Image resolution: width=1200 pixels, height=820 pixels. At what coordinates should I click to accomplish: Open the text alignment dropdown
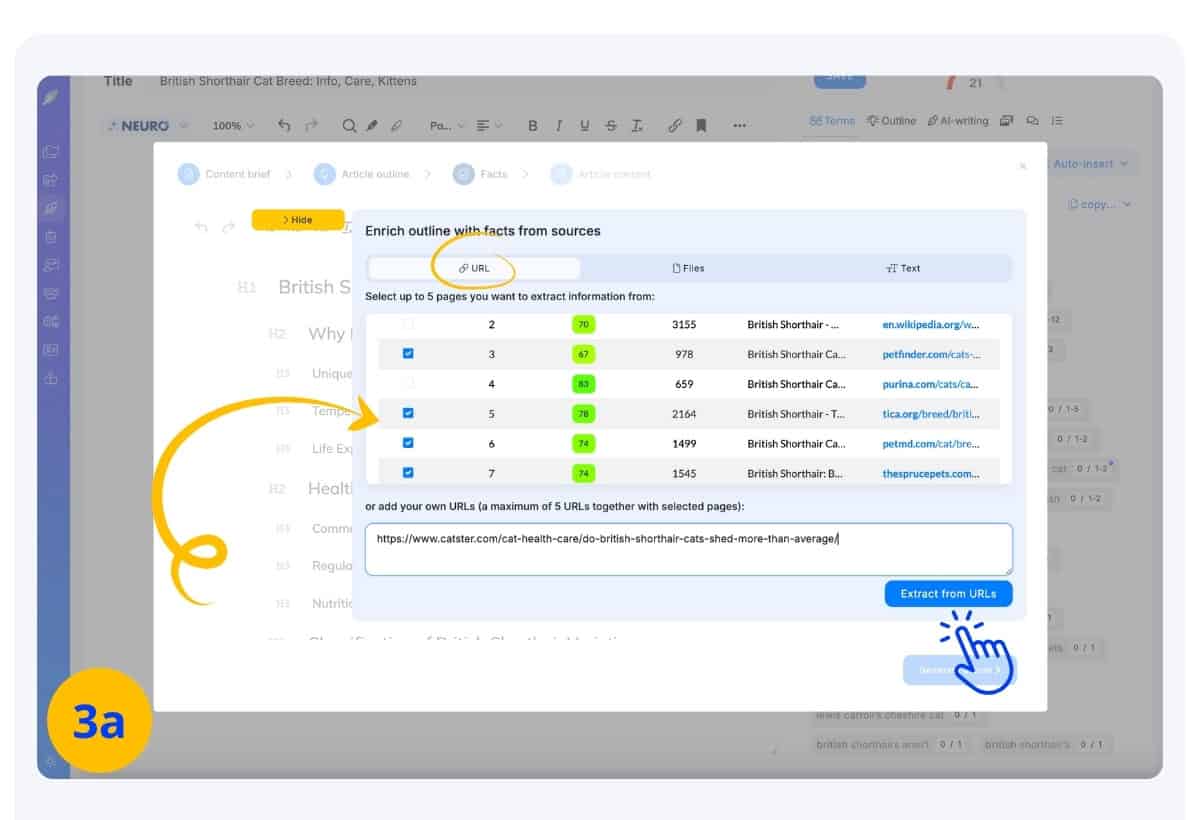[x=490, y=126]
